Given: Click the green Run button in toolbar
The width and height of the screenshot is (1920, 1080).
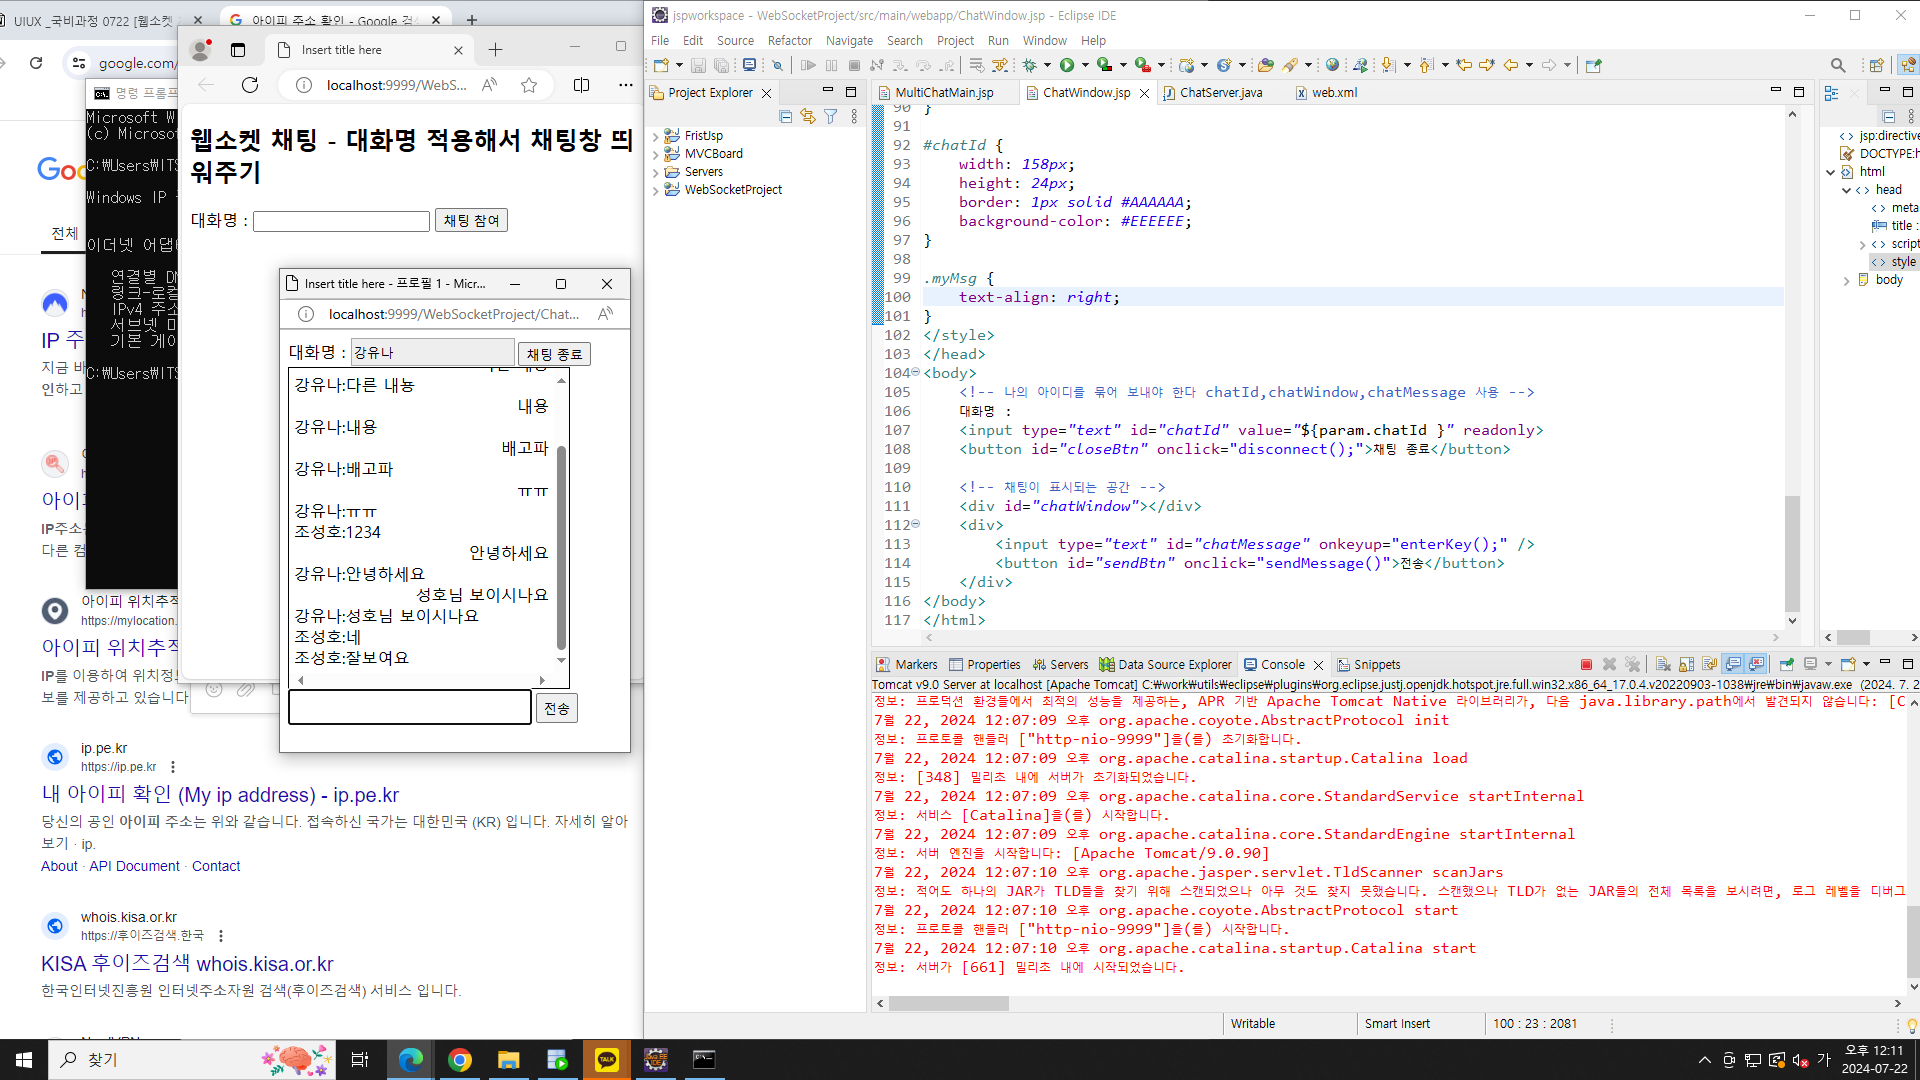Looking at the screenshot, I should [1067, 65].
